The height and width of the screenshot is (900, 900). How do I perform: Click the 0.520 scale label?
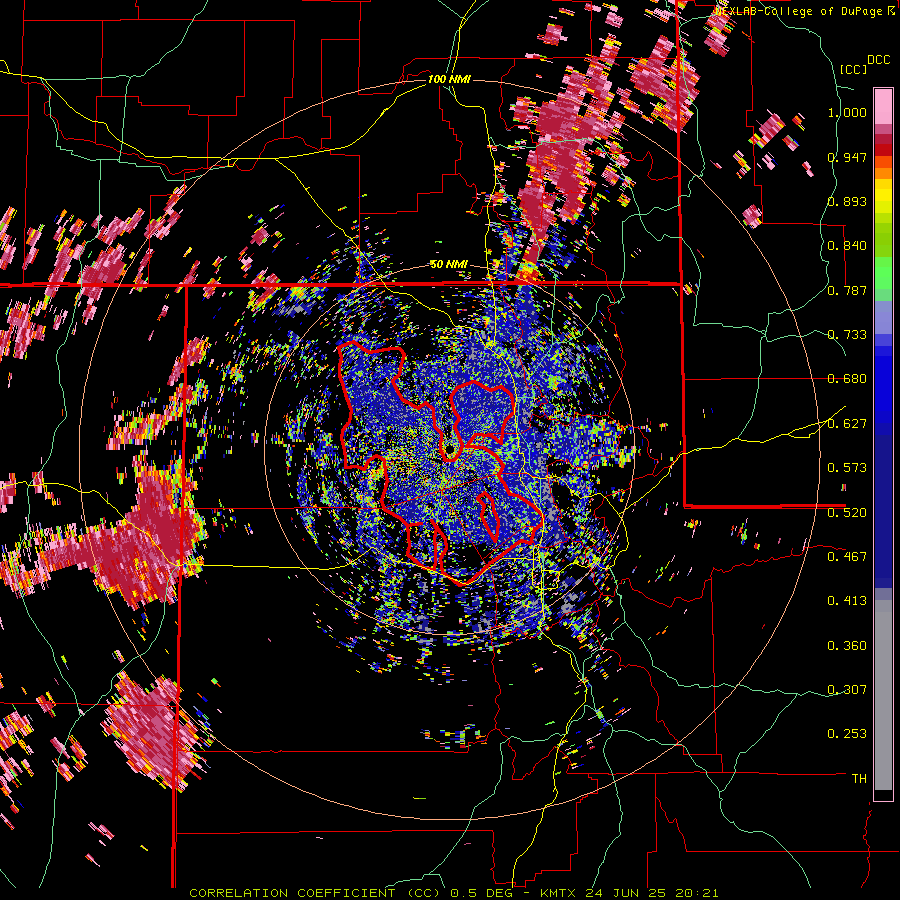[x=847, y=512]
